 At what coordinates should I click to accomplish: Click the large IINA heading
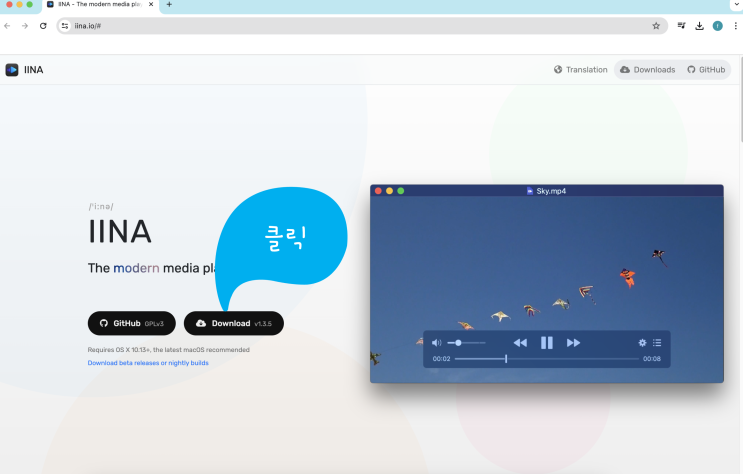coord(120,232)
